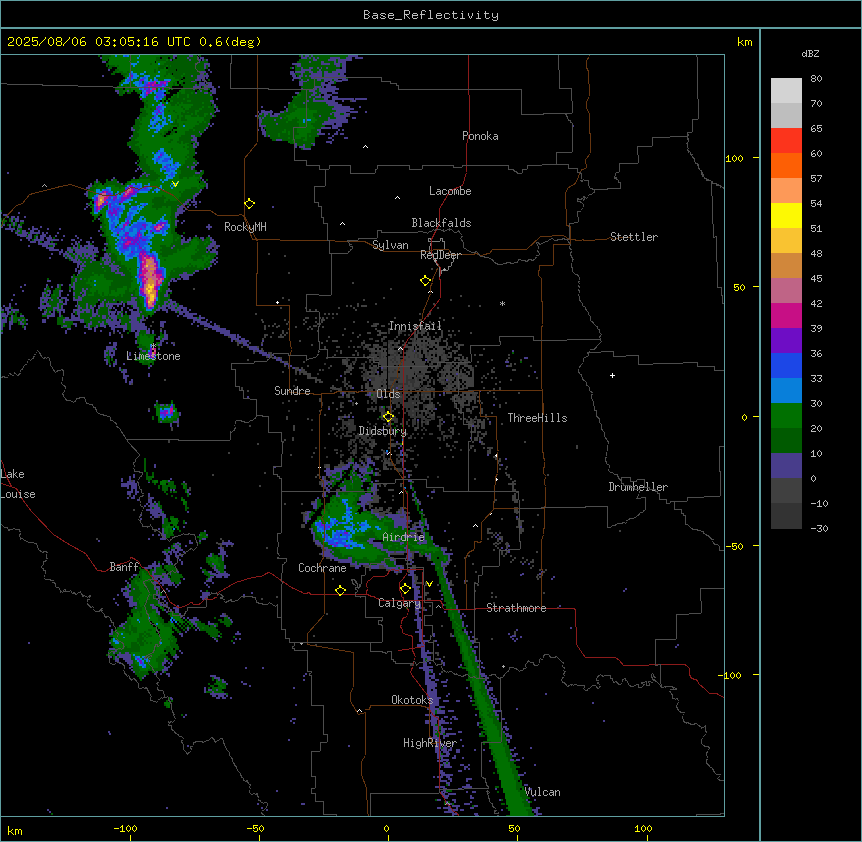Viewport: 862px width, 842px height.
Task: Select the ThreeHills label
Action: coord(537,418)
